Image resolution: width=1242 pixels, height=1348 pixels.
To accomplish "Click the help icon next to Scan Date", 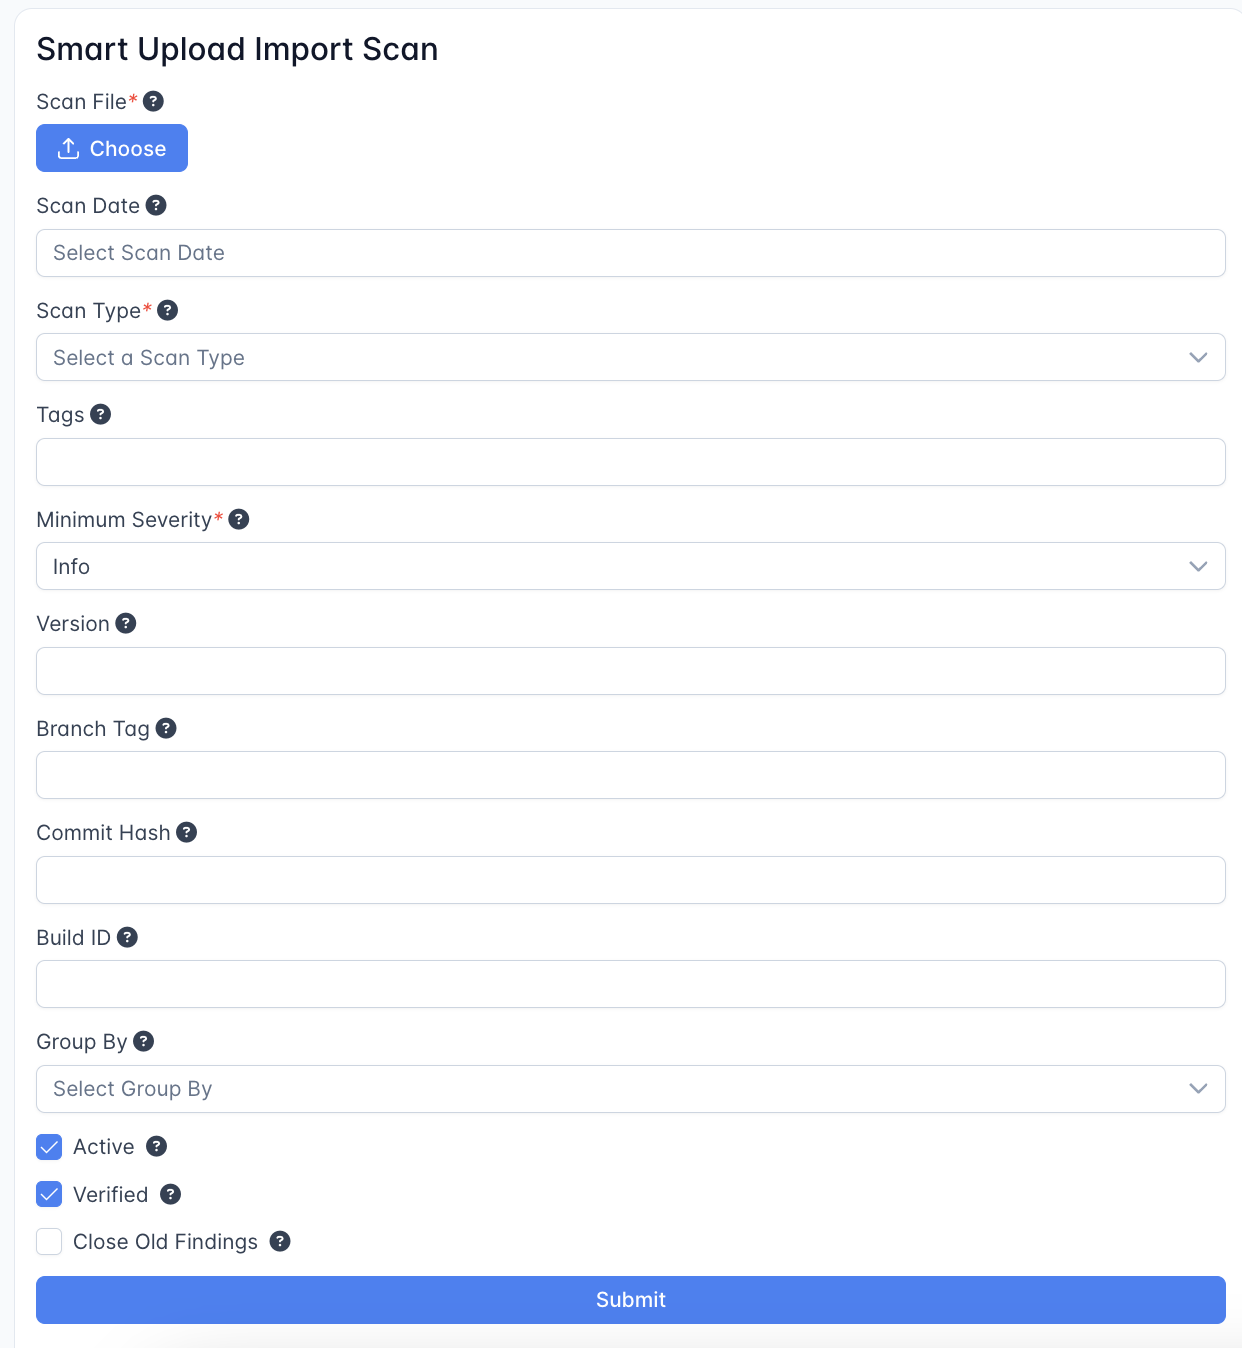I will pos(156,205).
